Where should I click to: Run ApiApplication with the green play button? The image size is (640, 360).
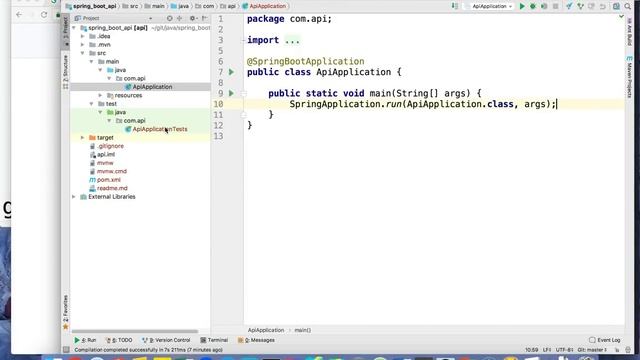pos(522,6)
